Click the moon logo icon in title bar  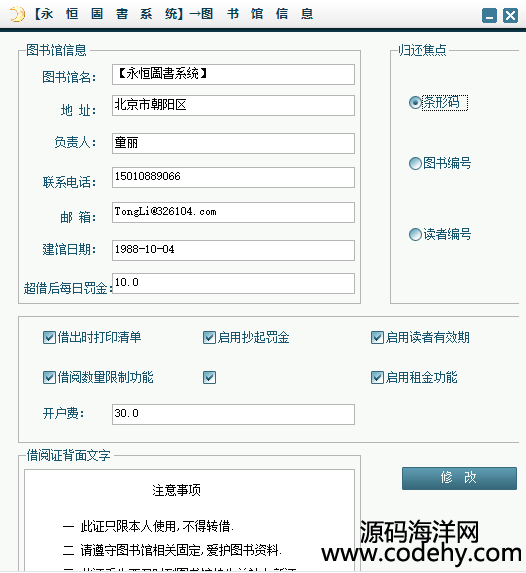pyautogui.click(x=16, y=15)
